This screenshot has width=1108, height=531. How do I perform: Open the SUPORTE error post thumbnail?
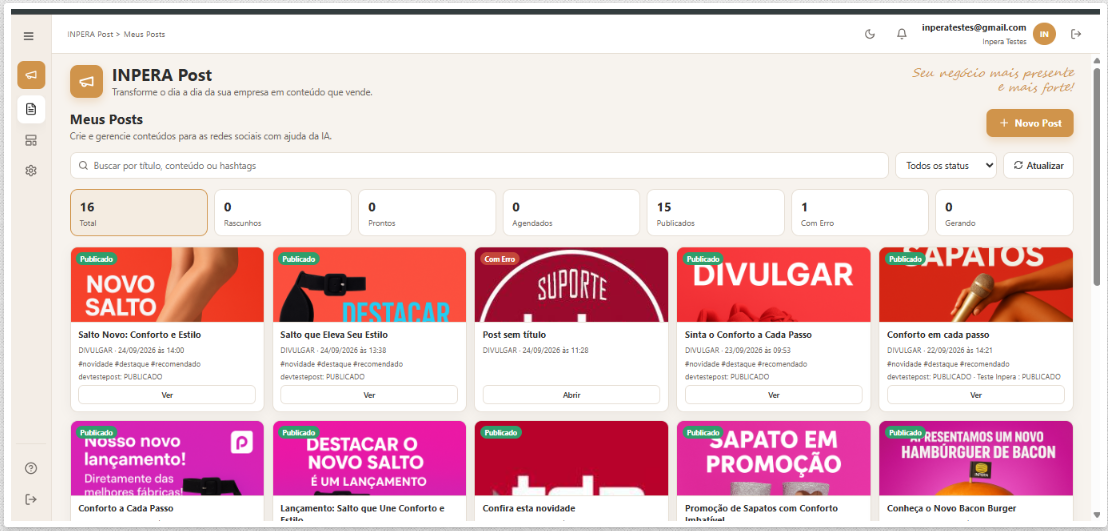pyautogui.click(x=572, y=285)
